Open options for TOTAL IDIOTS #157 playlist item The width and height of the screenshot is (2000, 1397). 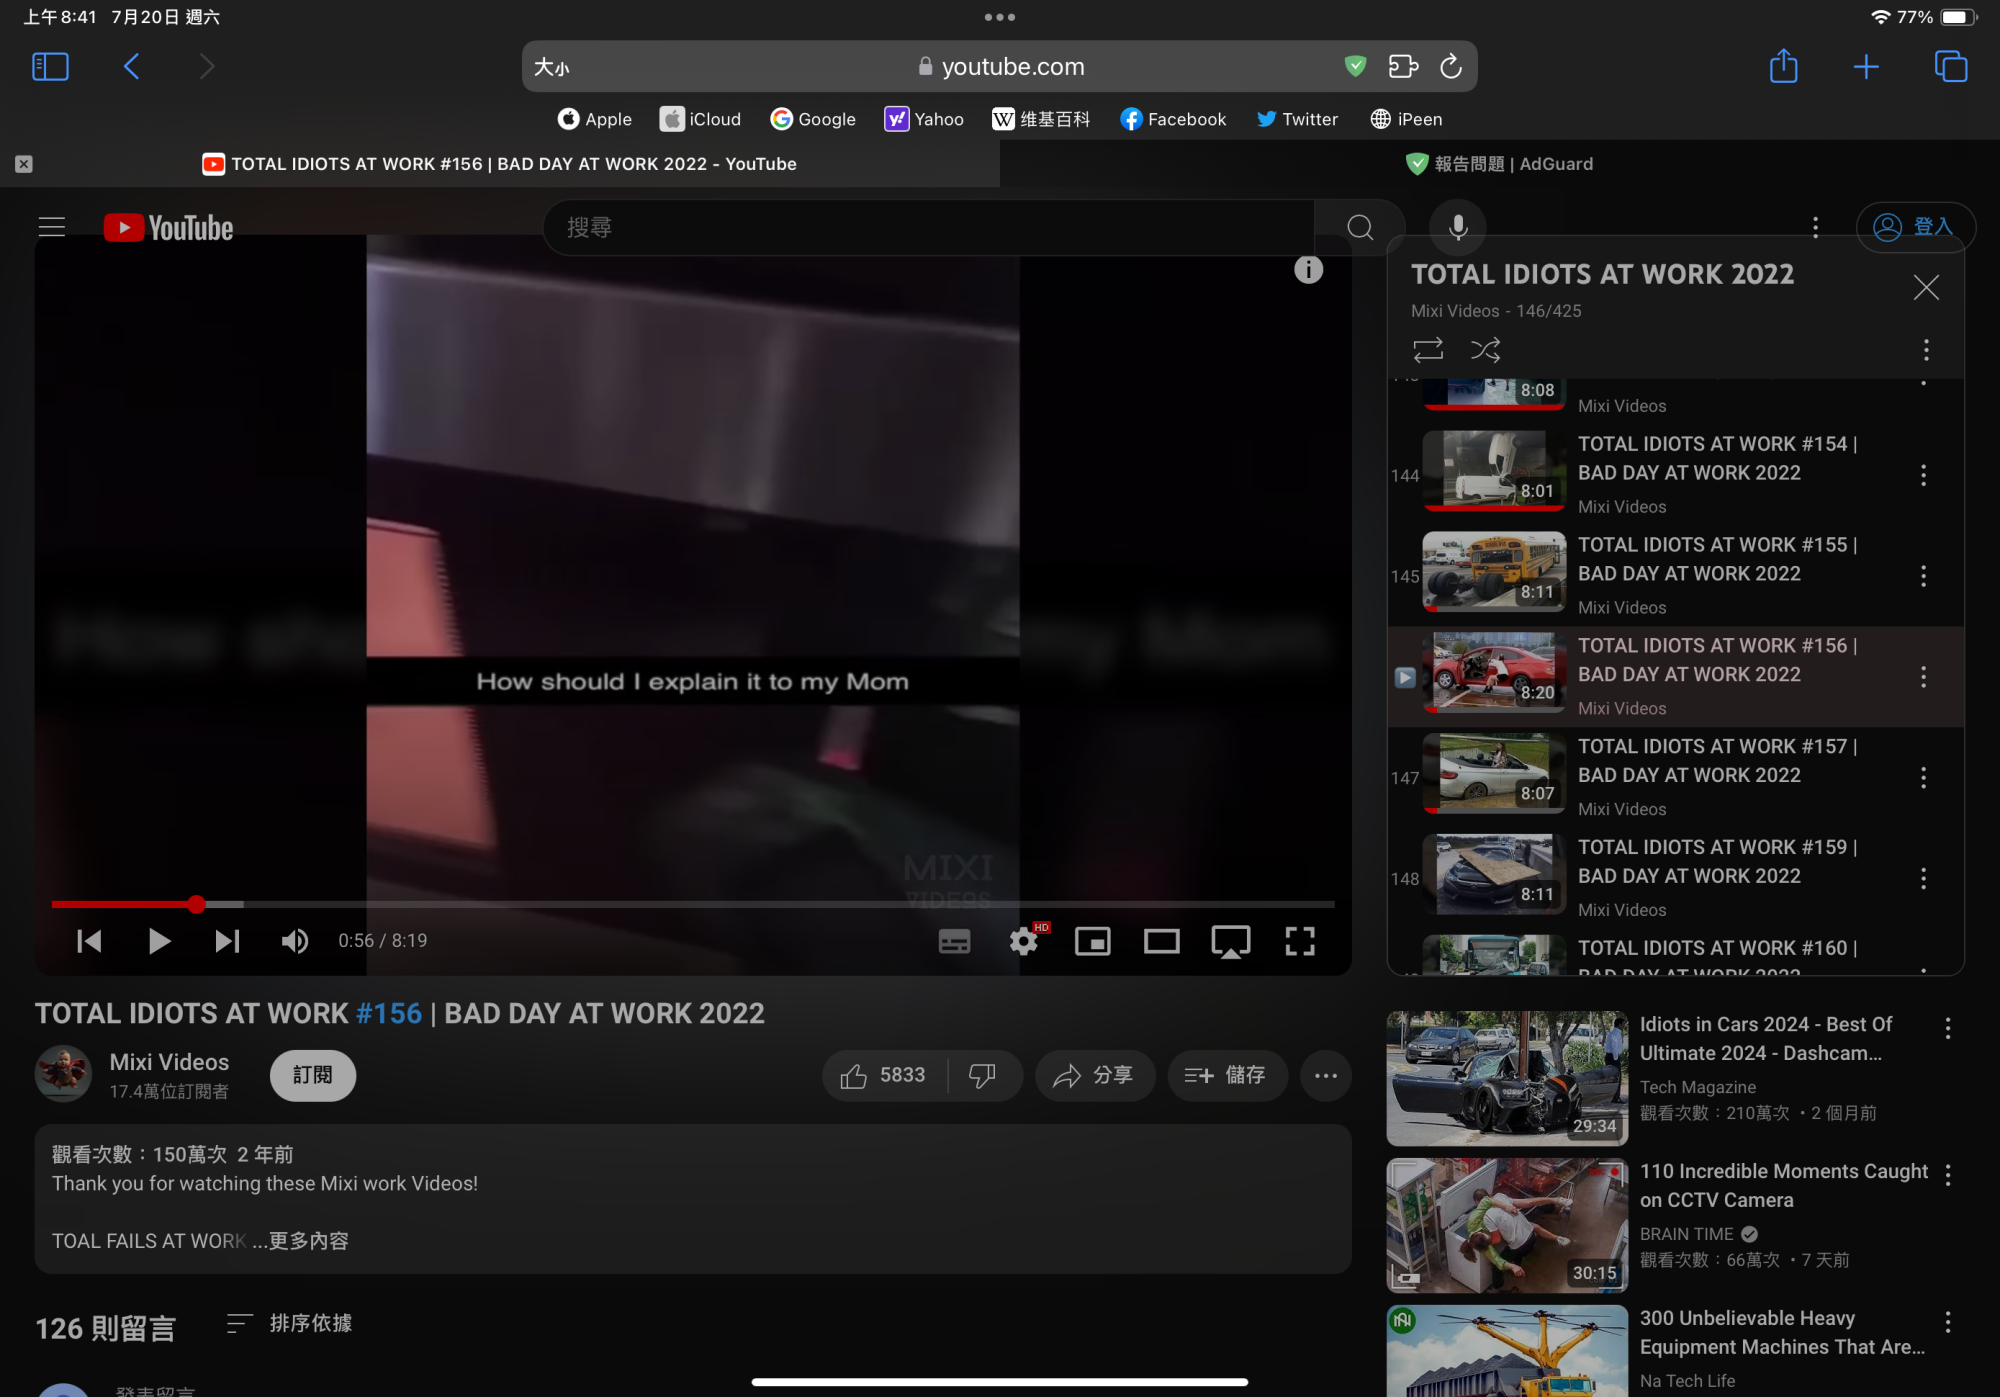pyautogui.click(x=1923, y=778)
